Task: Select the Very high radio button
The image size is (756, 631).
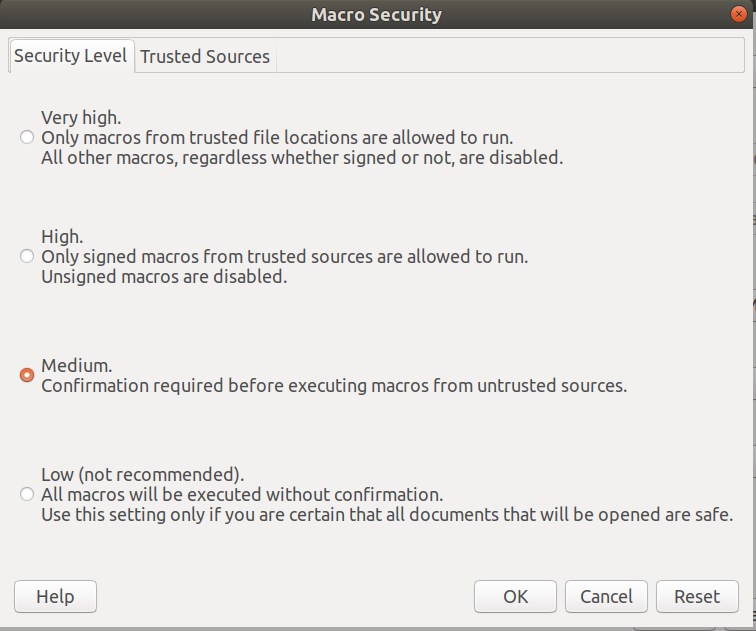Action: tap(27, 137)
